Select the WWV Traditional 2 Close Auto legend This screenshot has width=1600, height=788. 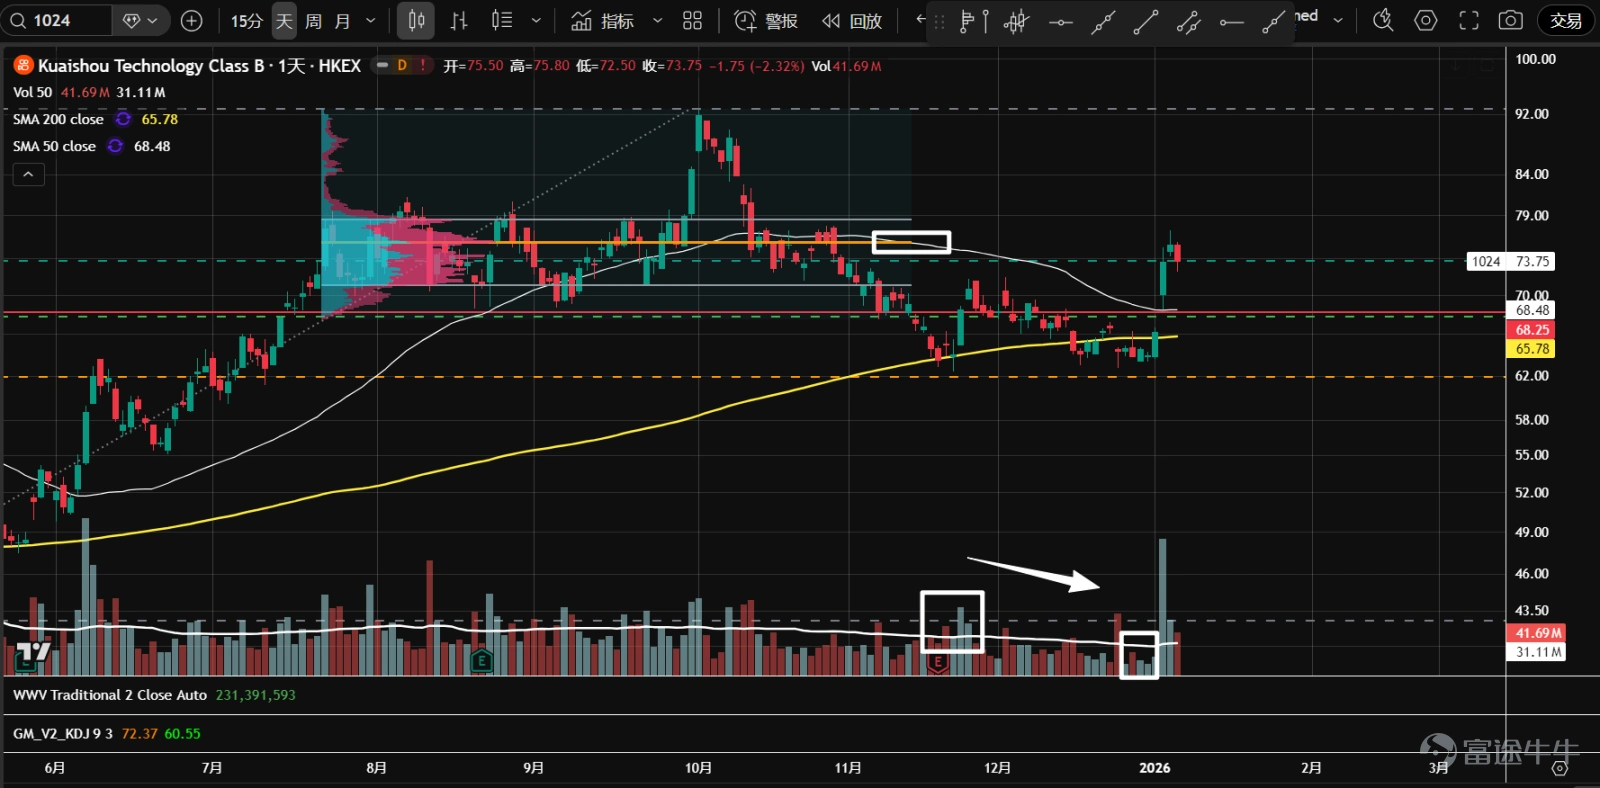click(110, 695)
